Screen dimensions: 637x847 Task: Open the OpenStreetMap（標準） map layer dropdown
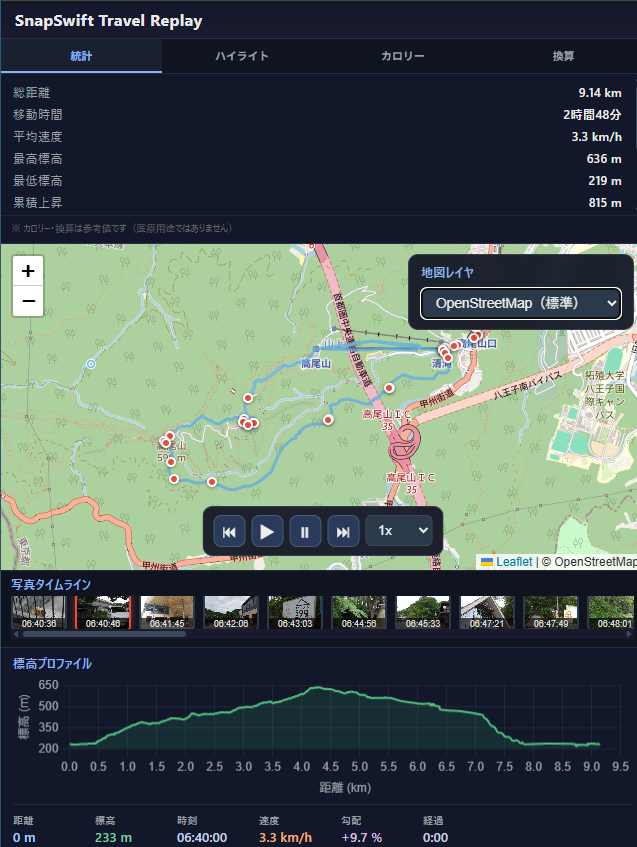(521, 303)
